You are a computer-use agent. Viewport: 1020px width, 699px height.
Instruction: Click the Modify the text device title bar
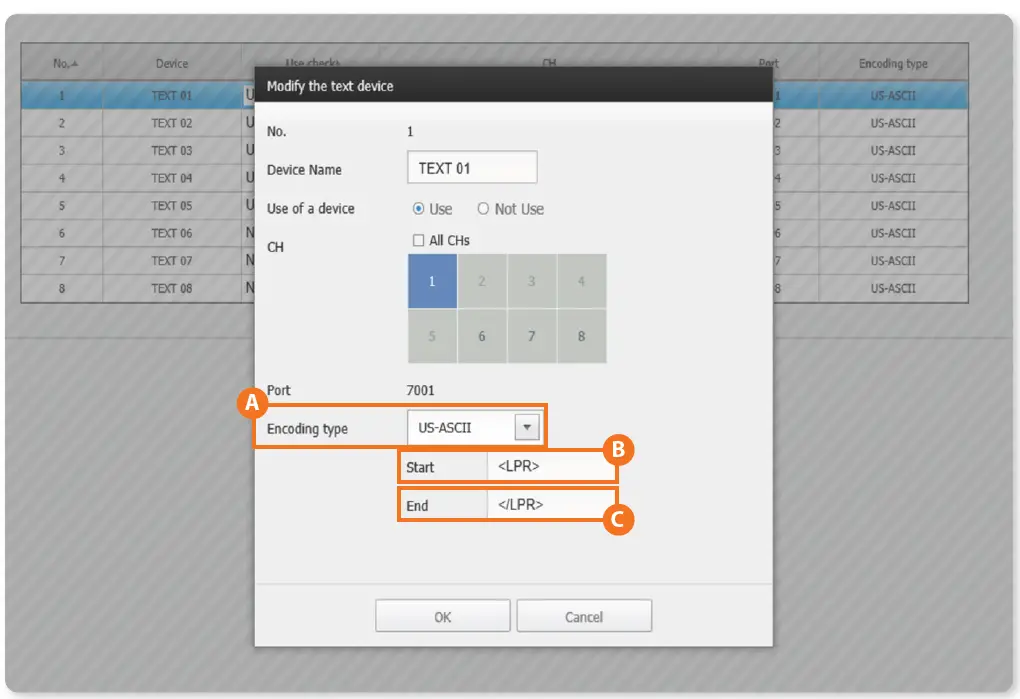513,85
